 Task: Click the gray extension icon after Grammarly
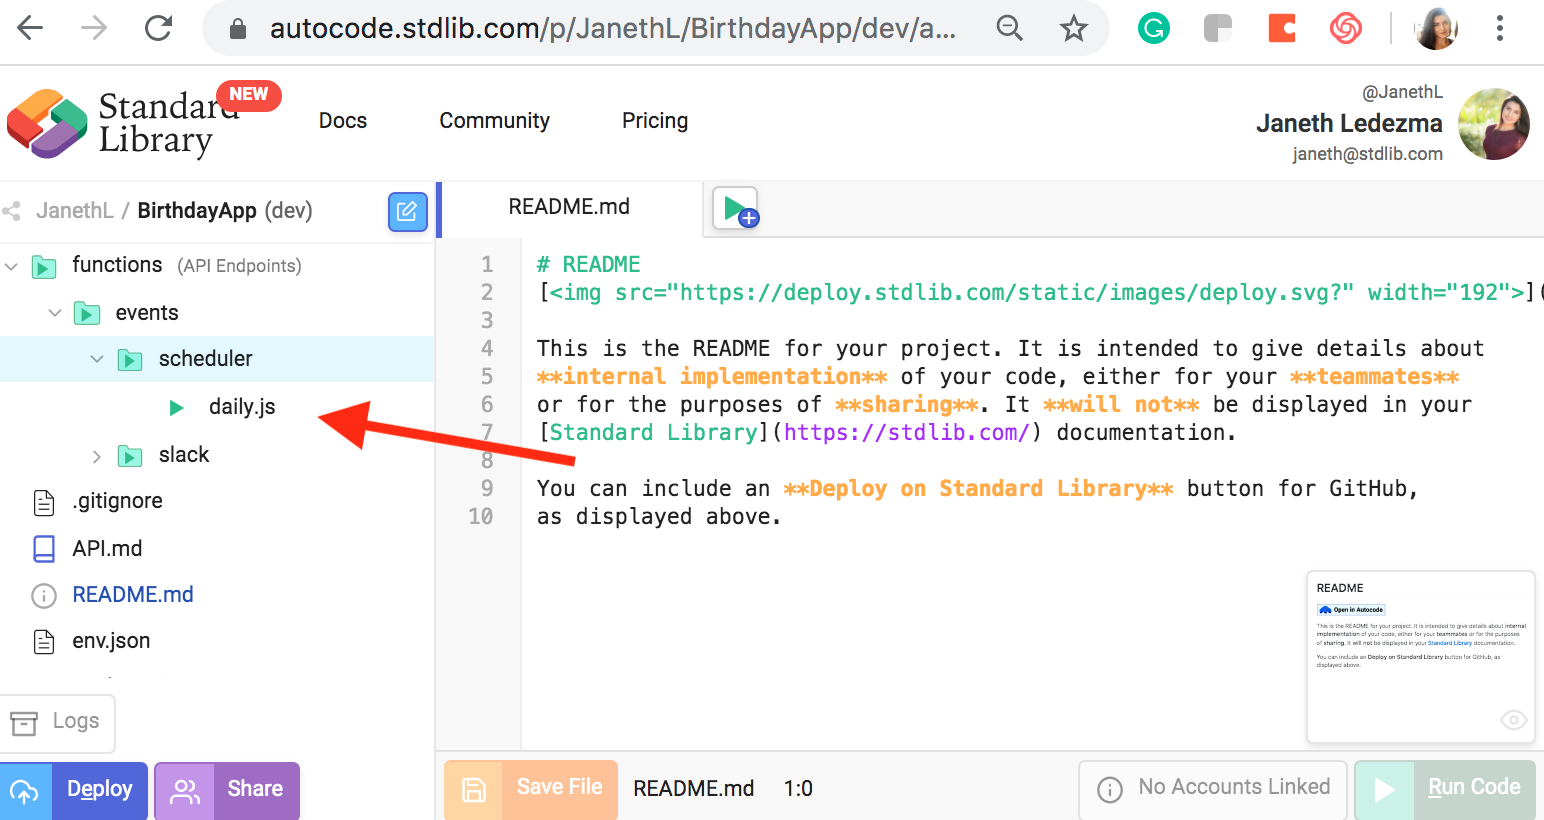tap(1218, 28)
